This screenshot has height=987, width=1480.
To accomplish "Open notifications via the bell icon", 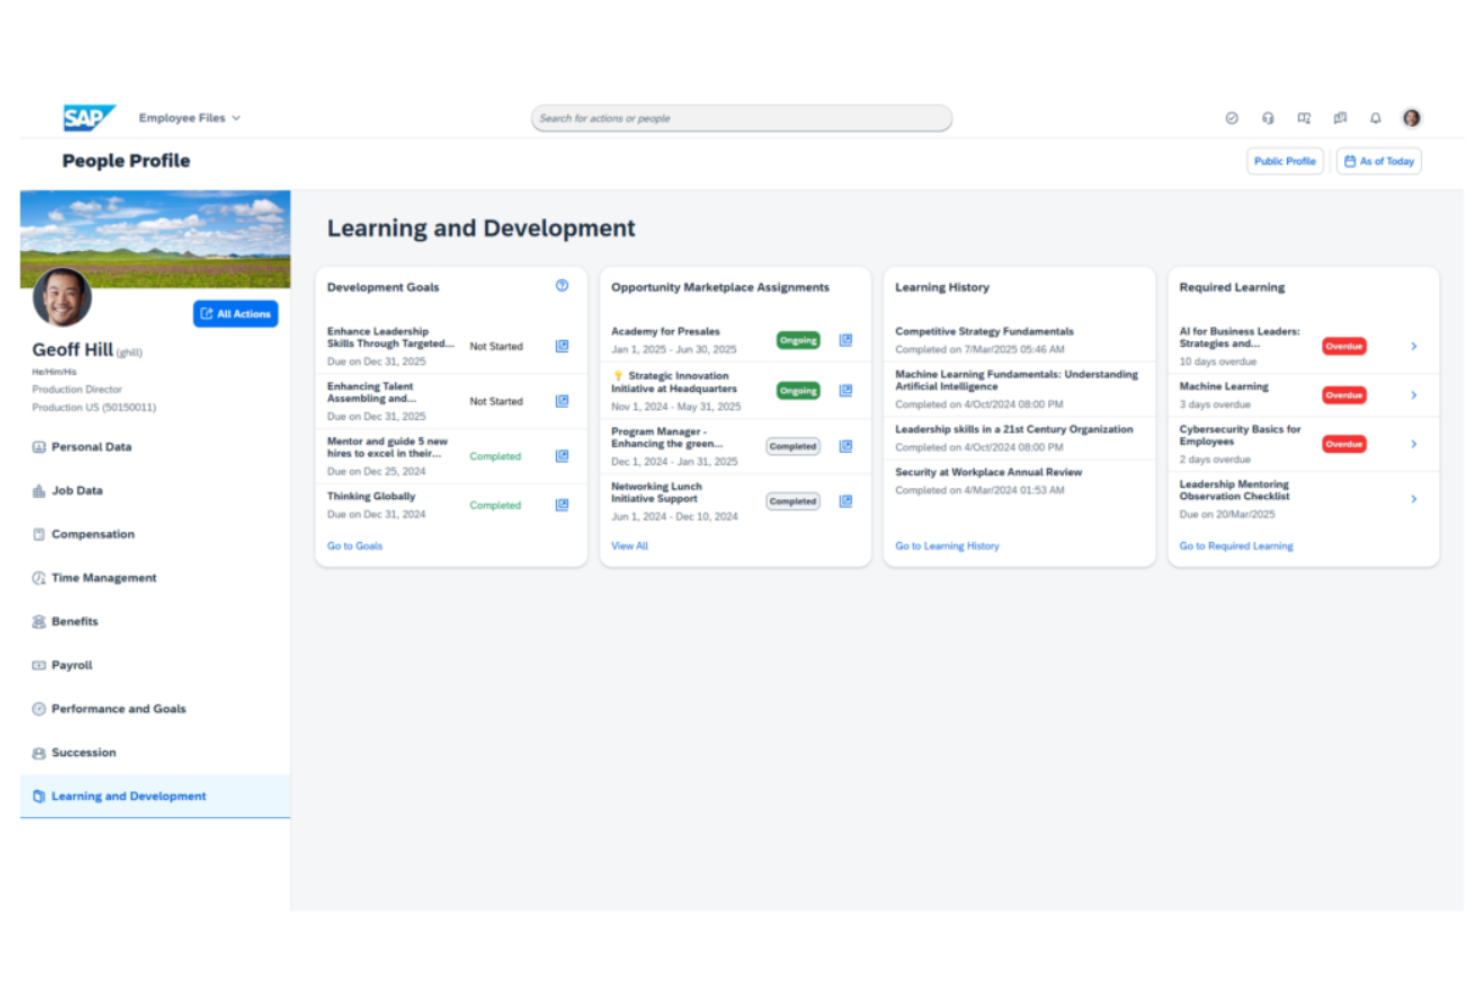I will coord(1375,117).
